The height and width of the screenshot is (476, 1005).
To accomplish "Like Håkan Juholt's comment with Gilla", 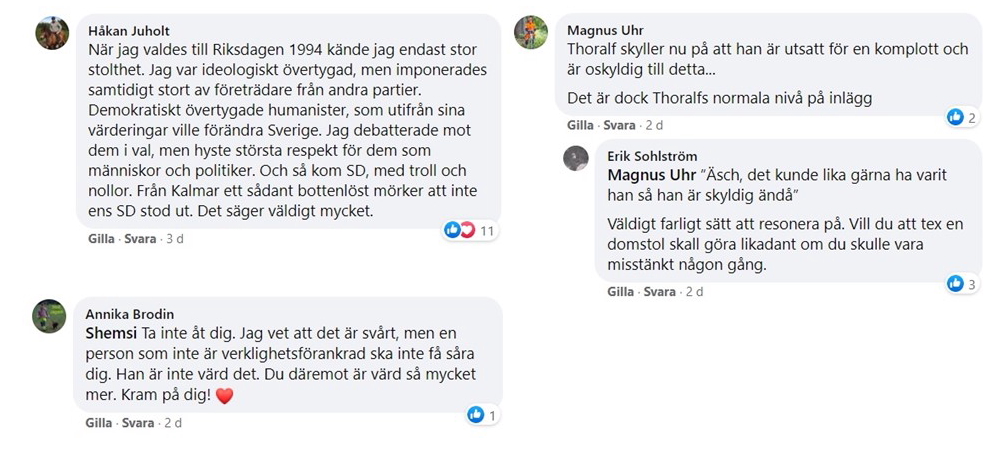I will click(100, 240).
